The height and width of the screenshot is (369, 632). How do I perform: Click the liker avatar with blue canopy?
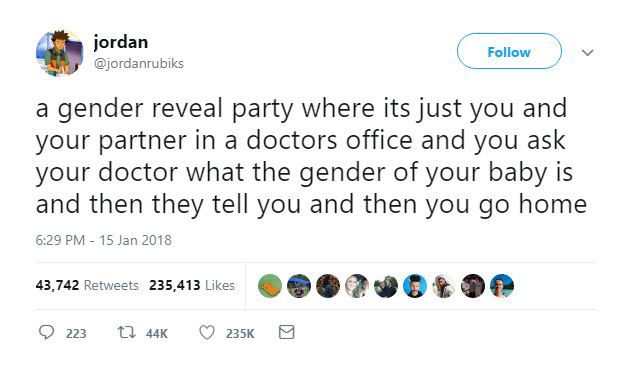299,286
